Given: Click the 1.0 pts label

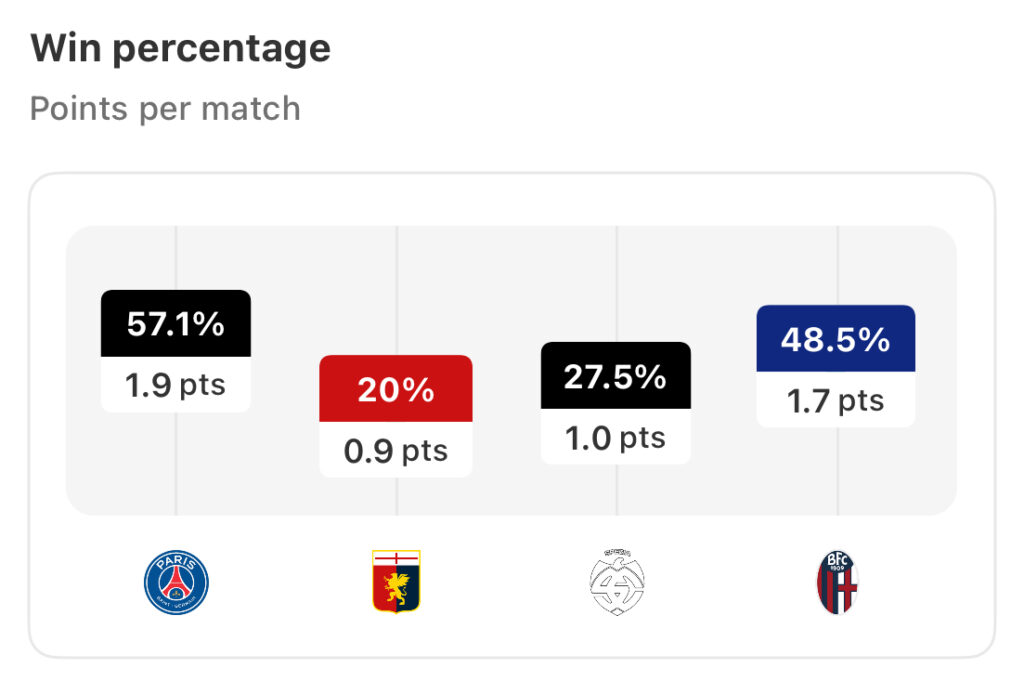Looking at the screenshot, I should 616,437.
